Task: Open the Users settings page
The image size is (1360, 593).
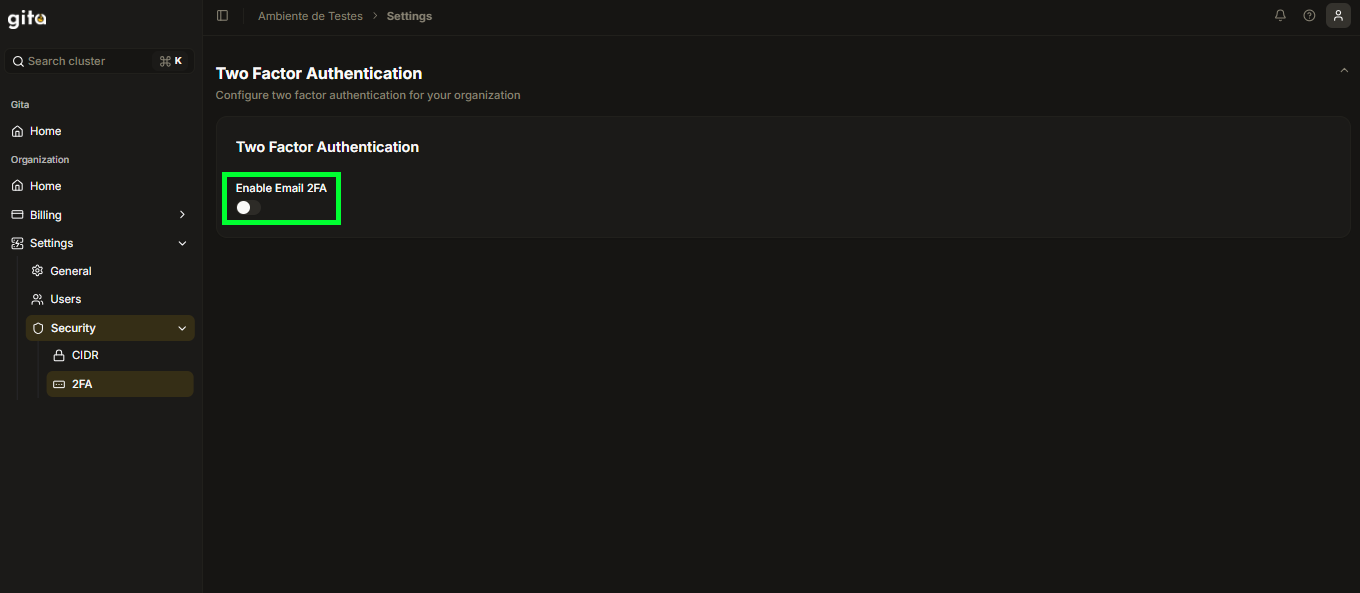Action: tap(66, 299)
